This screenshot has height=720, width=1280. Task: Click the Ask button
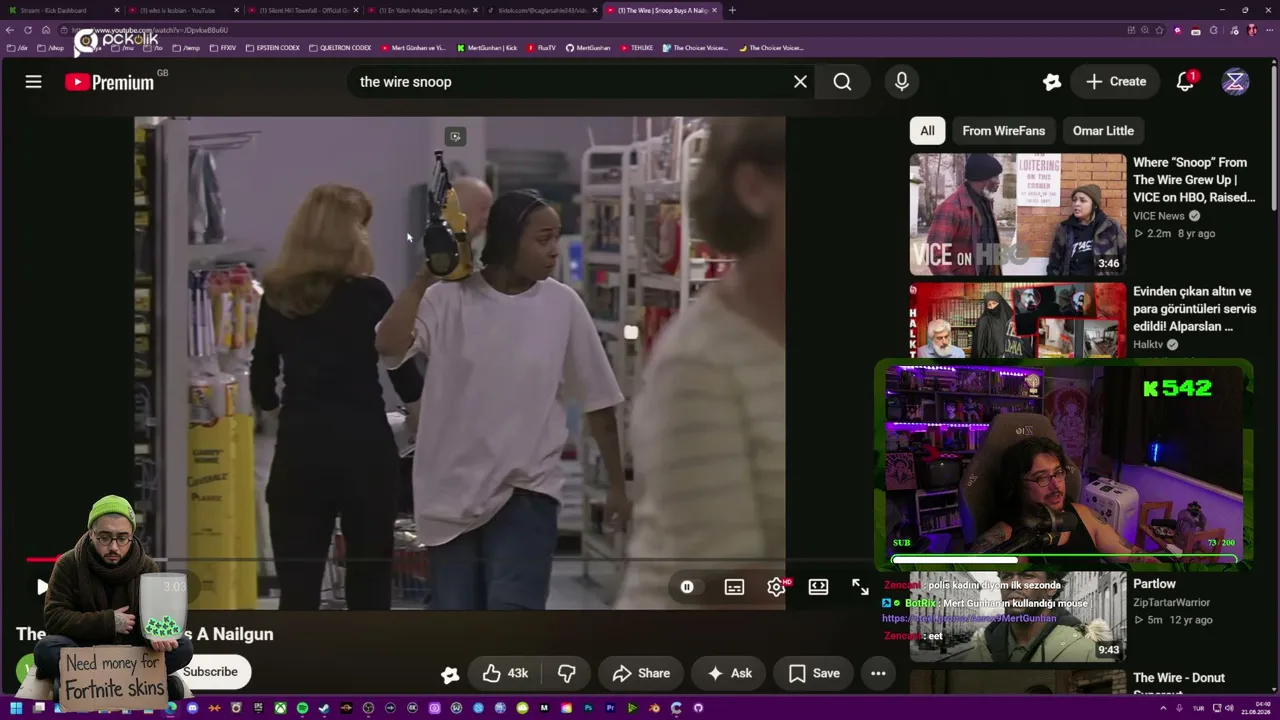tap(729, 674)
